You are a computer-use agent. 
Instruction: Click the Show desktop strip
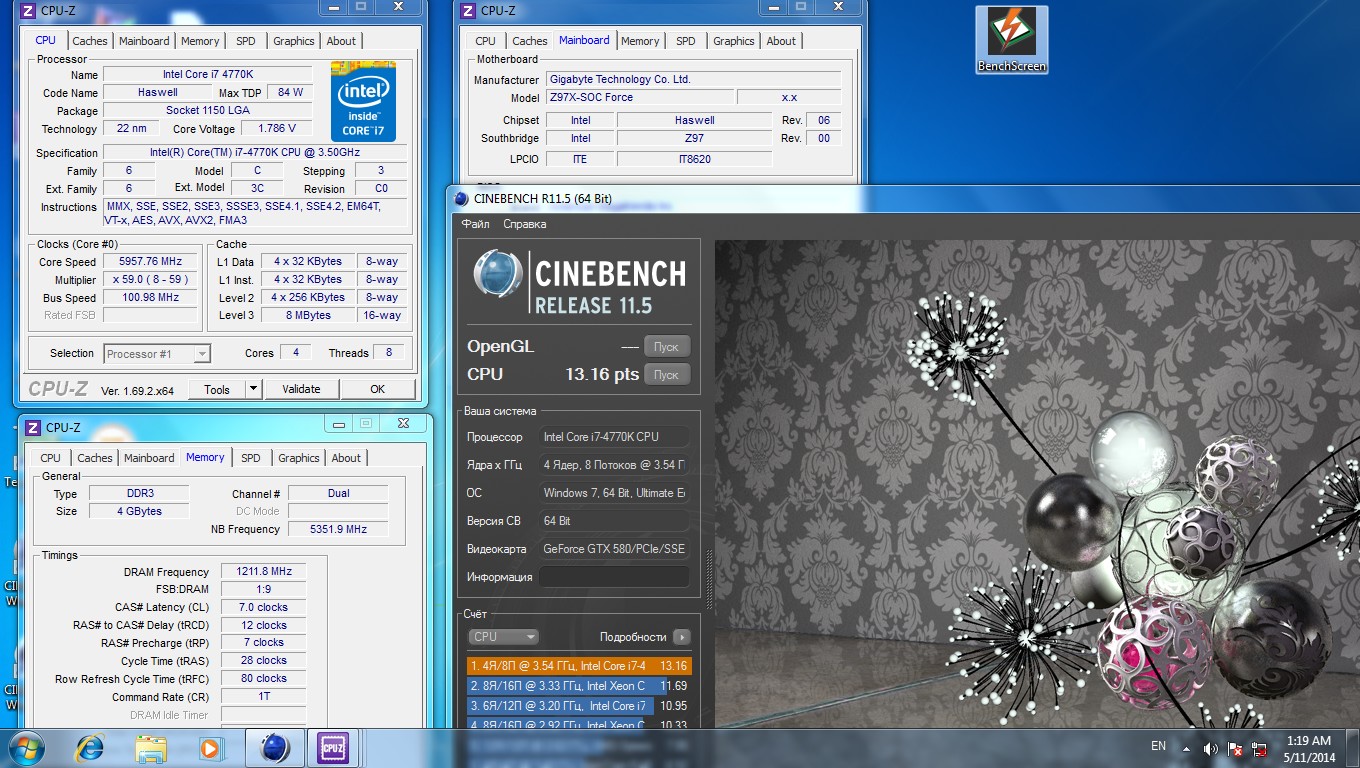pyautogui.click(x=1353, y=748)
